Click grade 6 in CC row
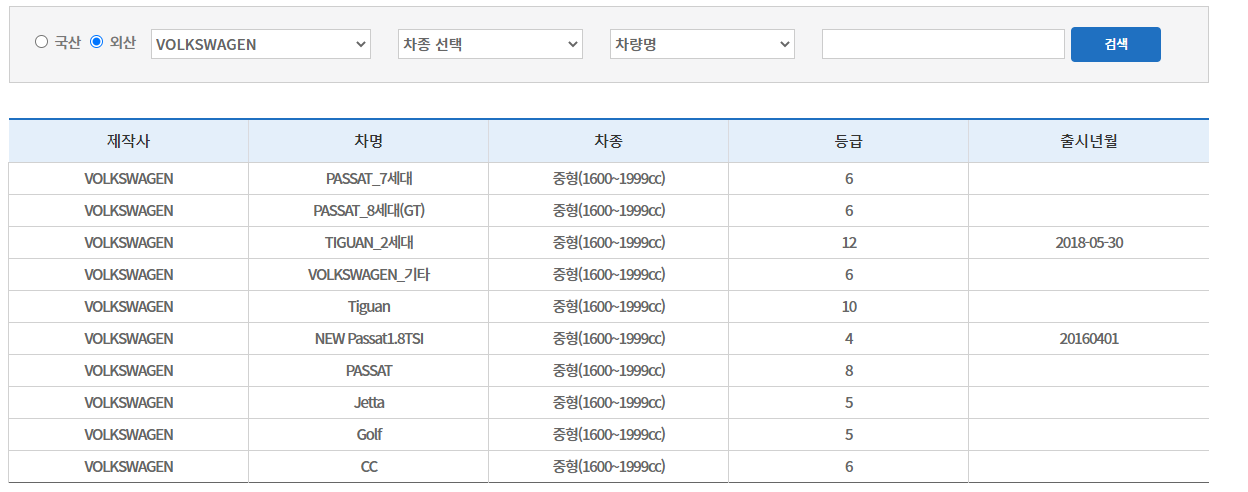Viewport: 1248px width, 492px height. tap(849, 467)
